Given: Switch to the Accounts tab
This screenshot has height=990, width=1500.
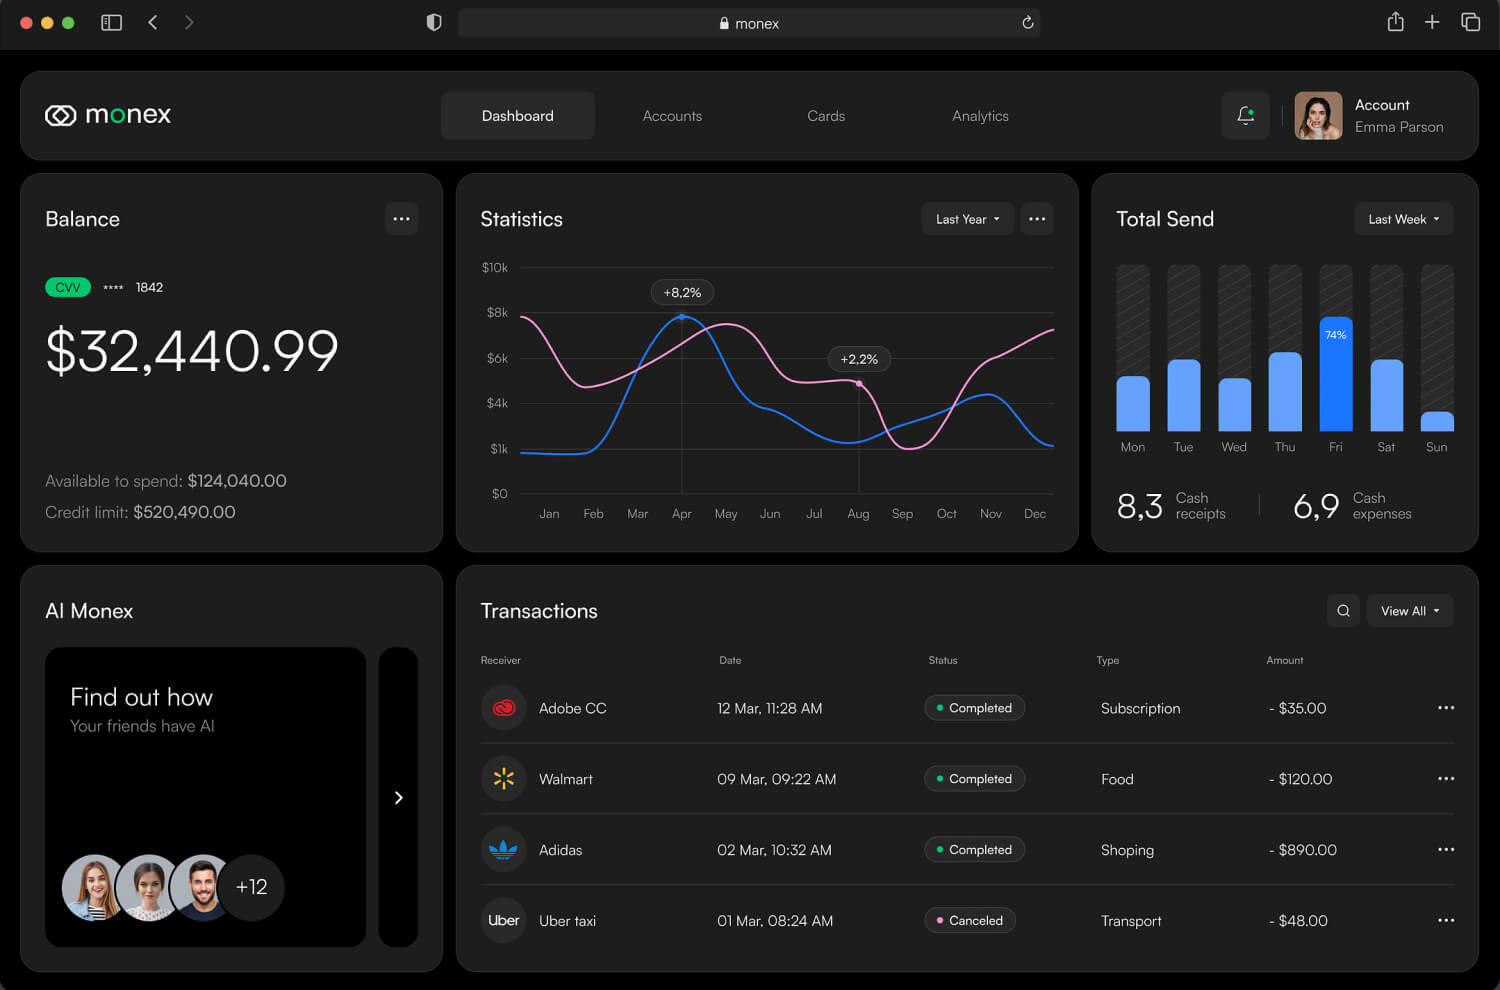Looking at the screenshot, I should [672, 115].
